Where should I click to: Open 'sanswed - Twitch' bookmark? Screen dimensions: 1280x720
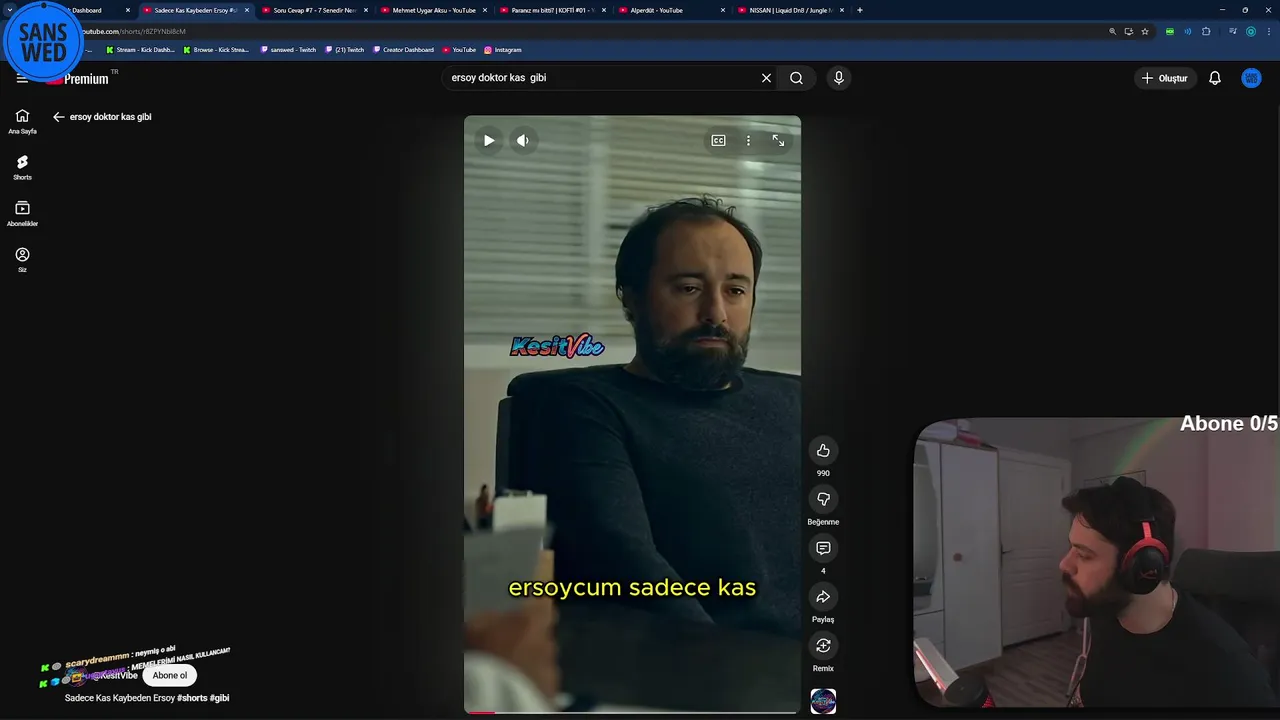pos(288,49)
